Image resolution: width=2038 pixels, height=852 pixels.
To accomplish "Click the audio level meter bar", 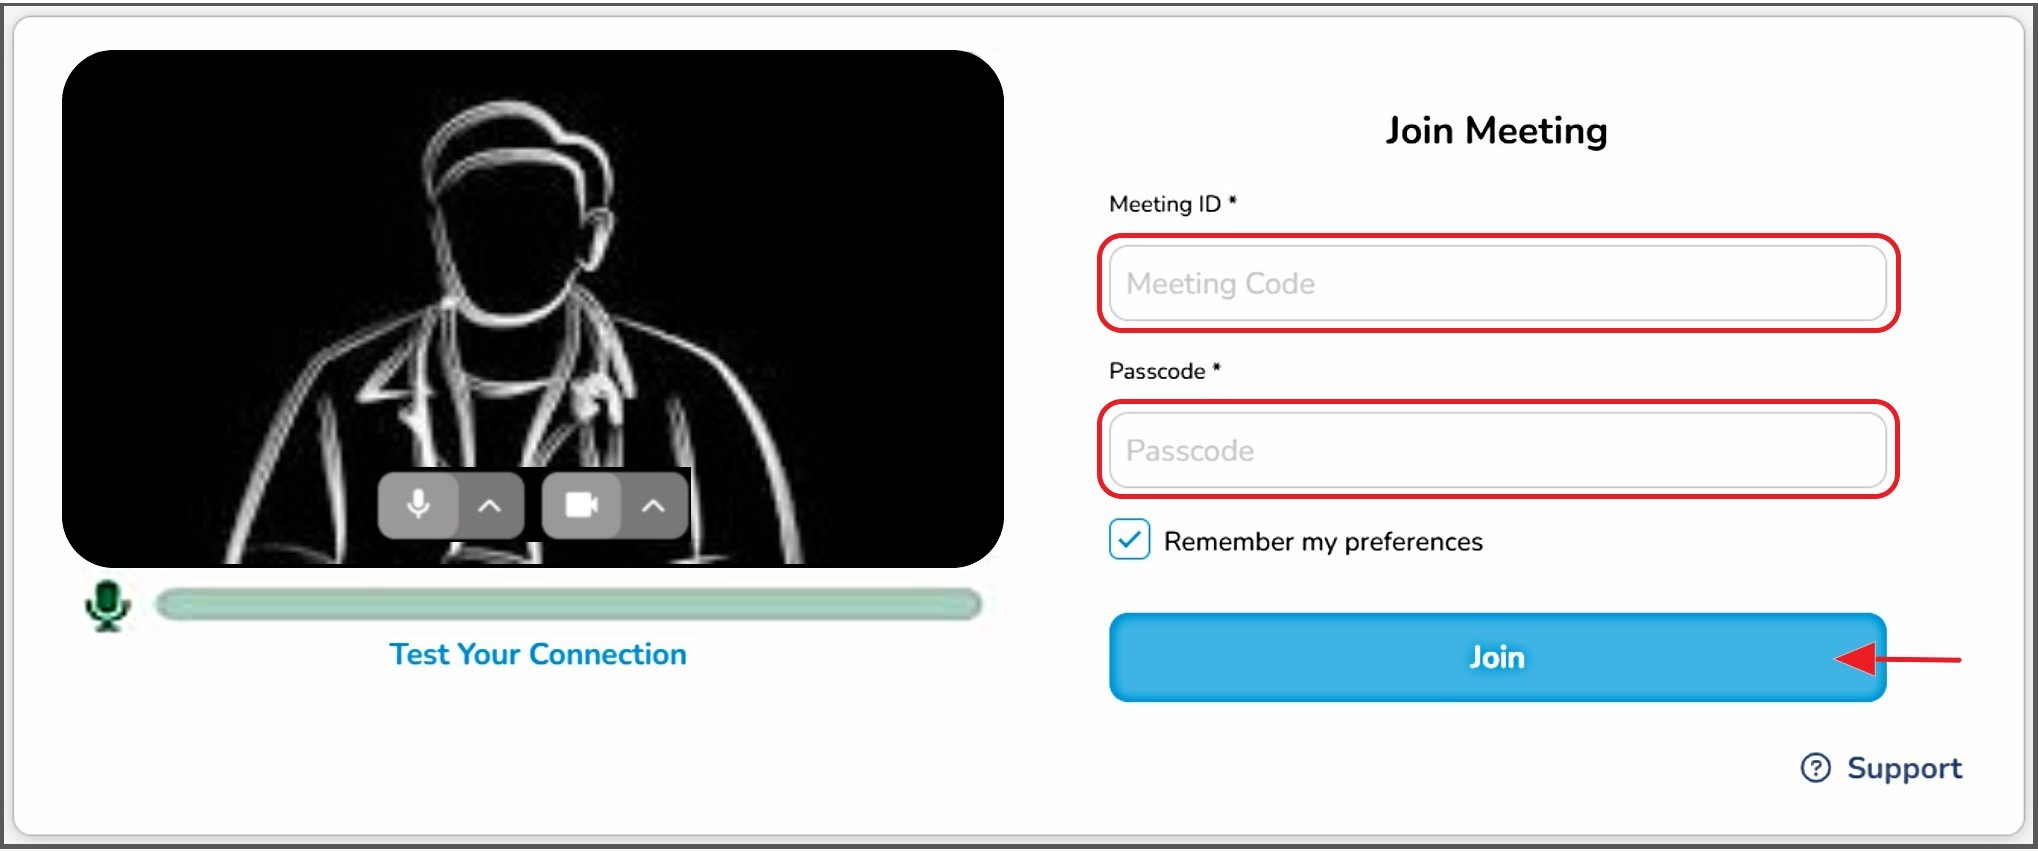I will point(568,605).
